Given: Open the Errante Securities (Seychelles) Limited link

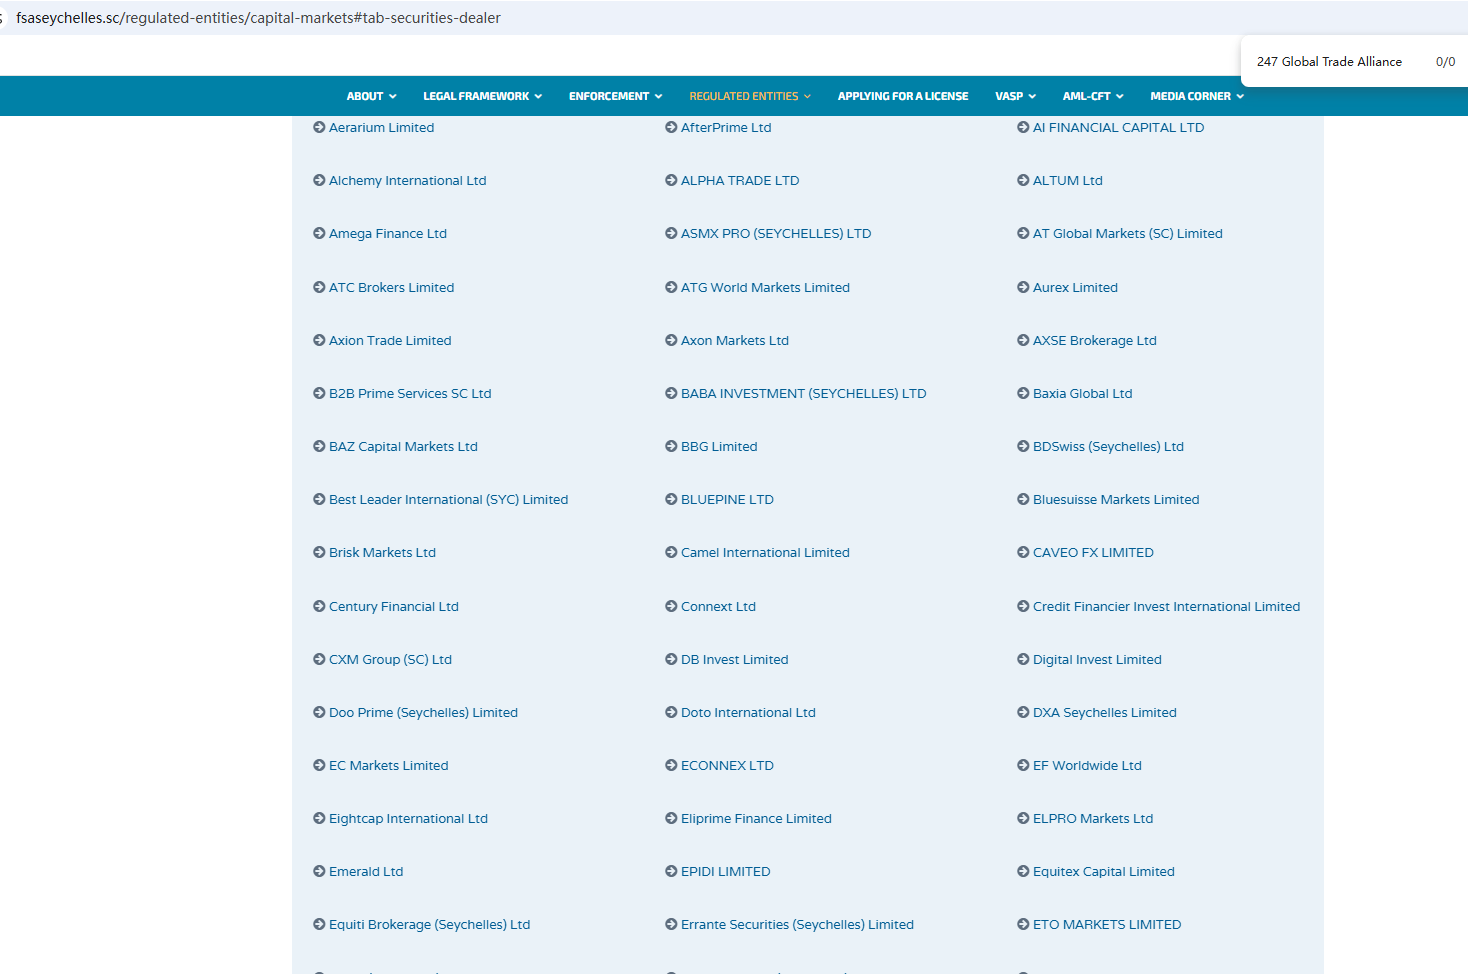Looking at the screenshot, I should click(797, 924).
